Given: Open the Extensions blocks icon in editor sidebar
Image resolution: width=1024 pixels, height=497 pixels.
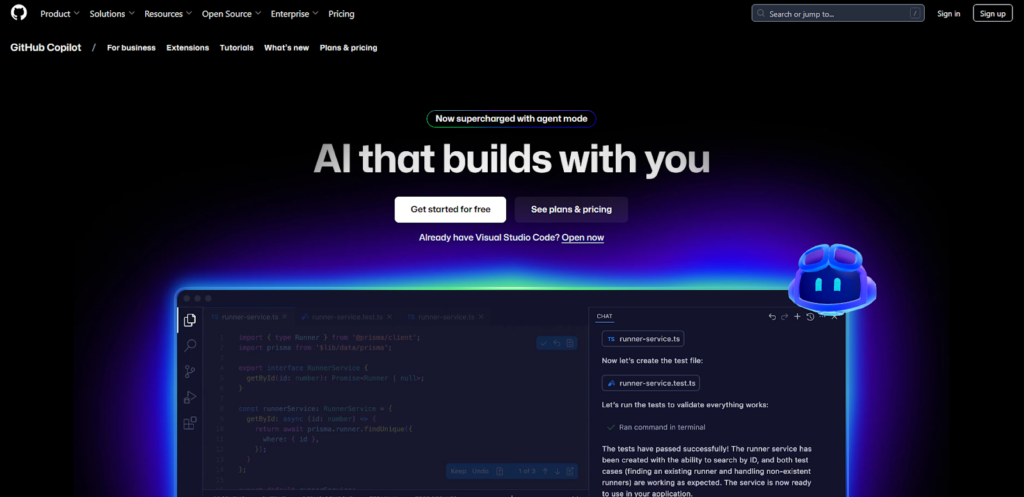Looking at the screenshot, I should [190, 423].
